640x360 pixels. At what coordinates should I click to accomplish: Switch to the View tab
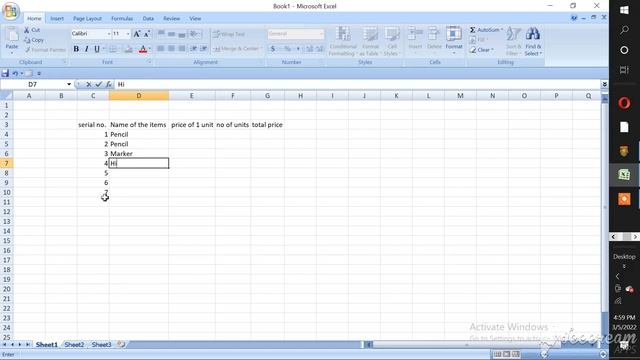[x=195, y=19]
